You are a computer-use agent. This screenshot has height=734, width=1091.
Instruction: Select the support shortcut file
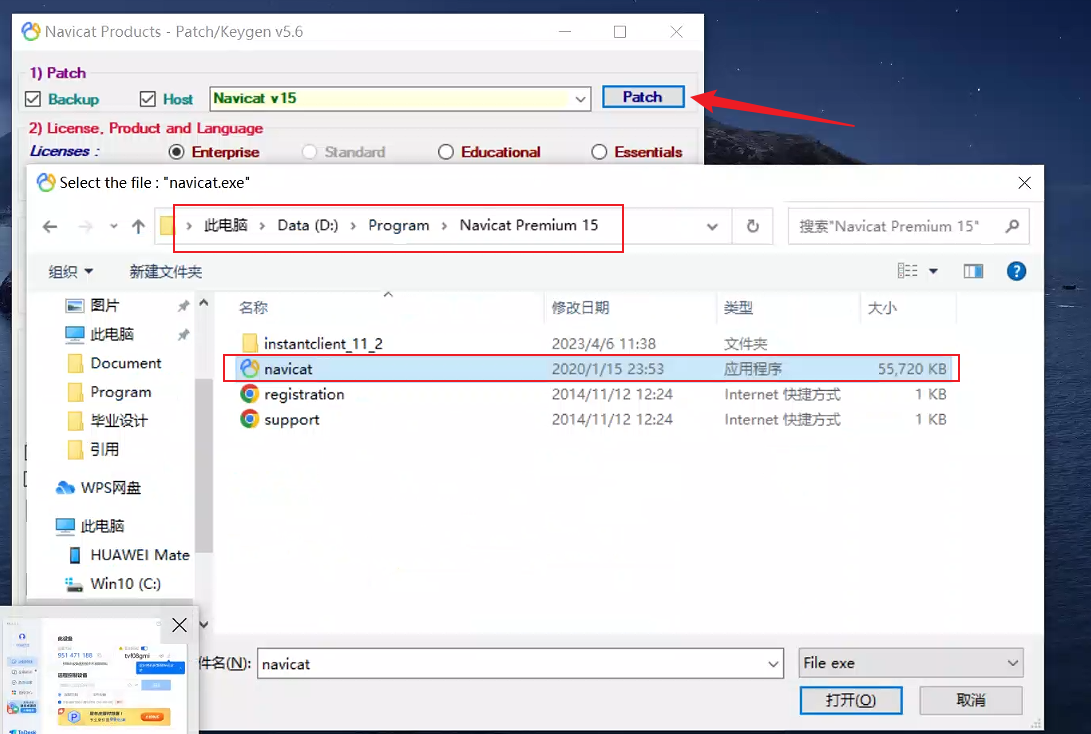coord(292,420)
